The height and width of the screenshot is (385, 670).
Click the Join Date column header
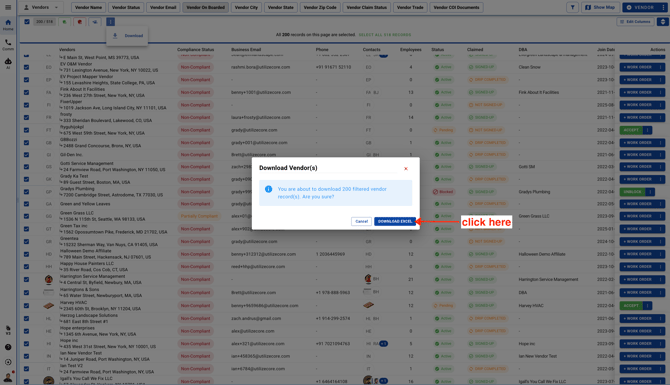(605, 50)
